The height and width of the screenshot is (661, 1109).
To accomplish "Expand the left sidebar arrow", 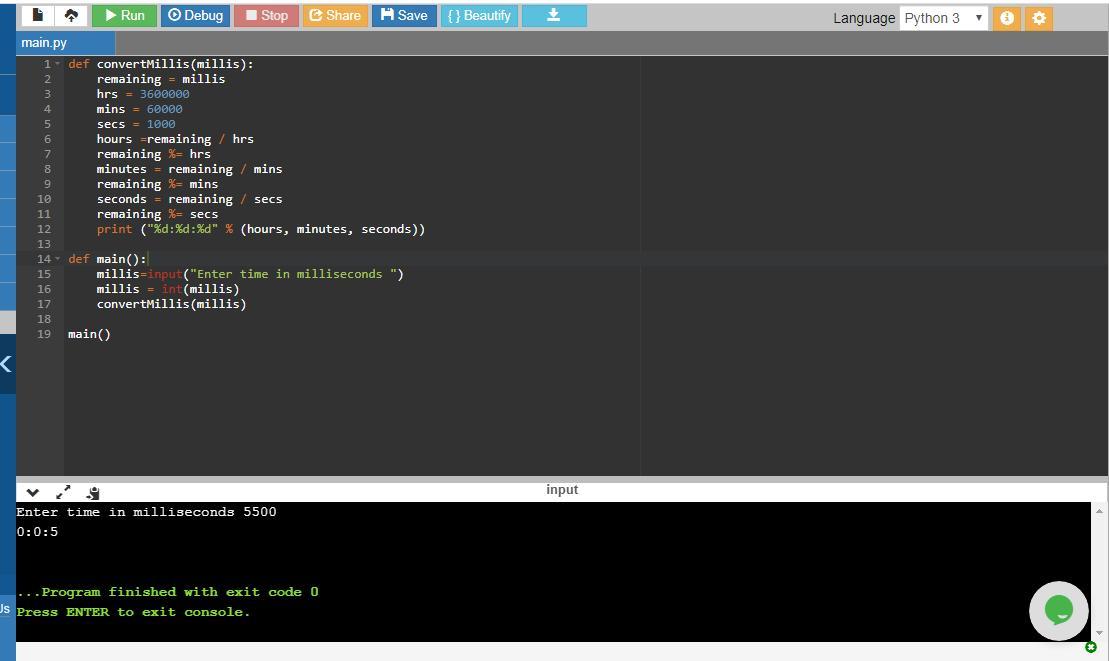I will [x=6, y=364].
